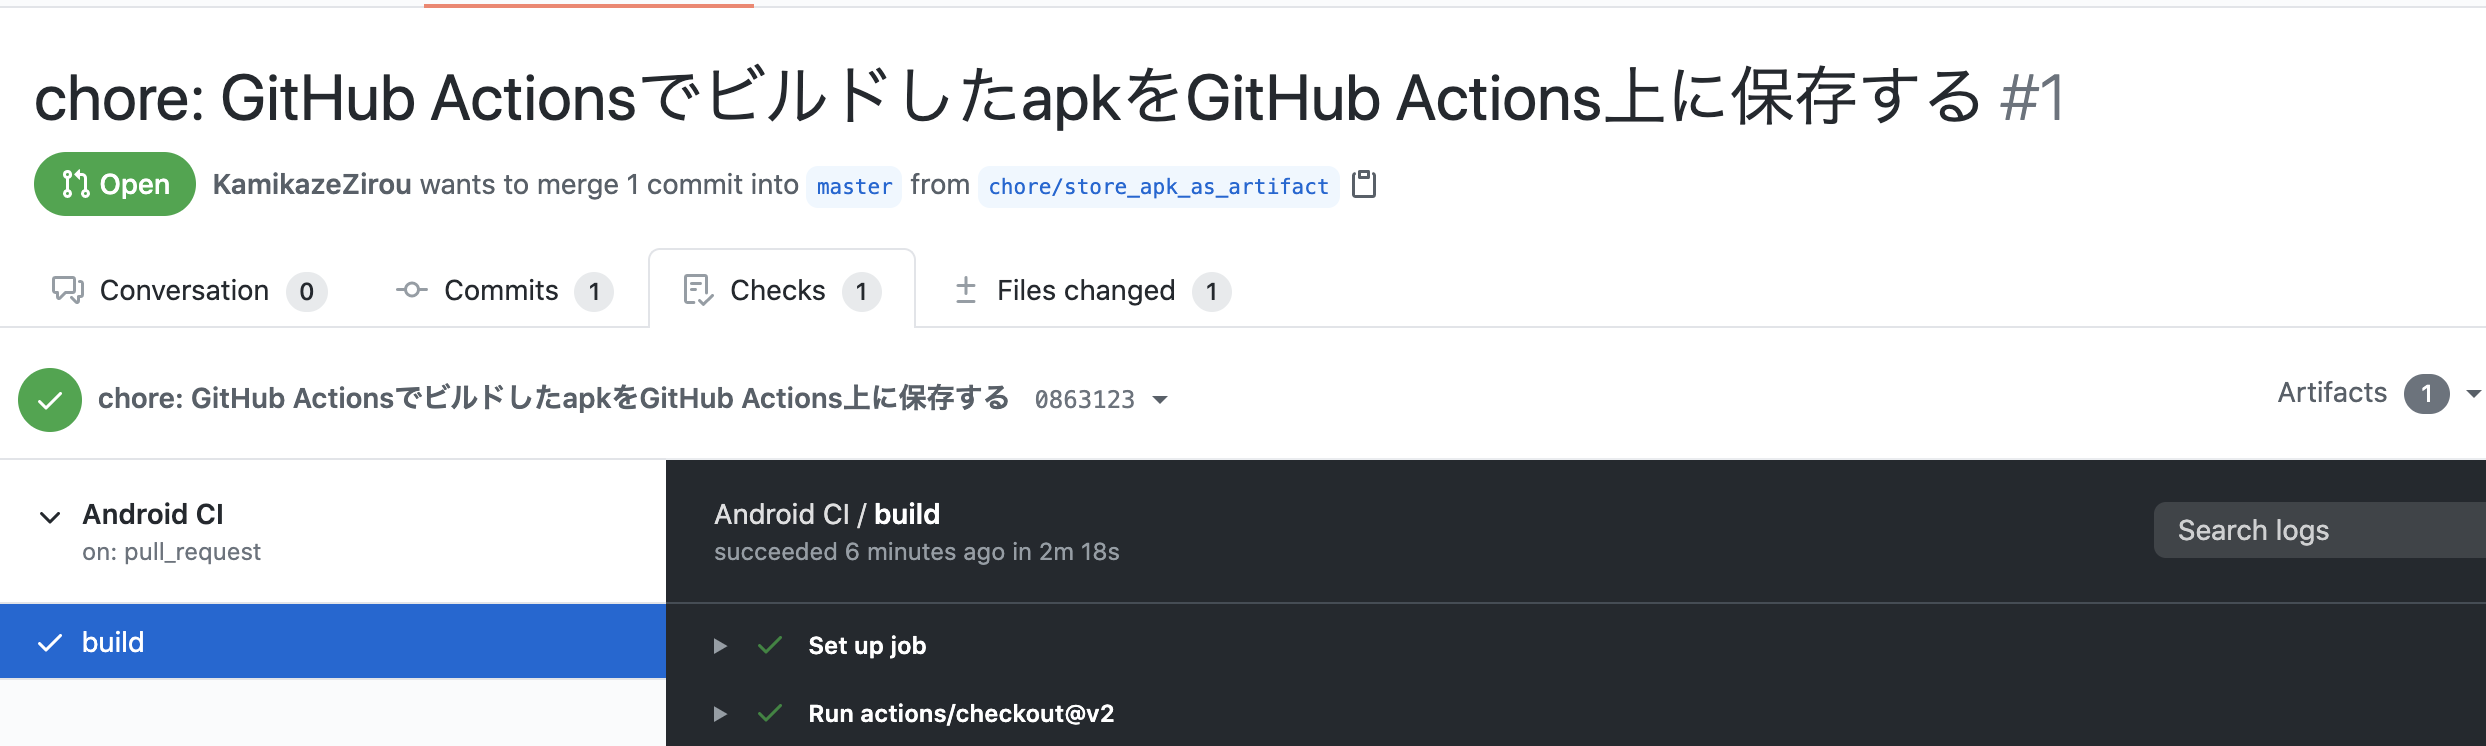The height and width of the screenshot is (746, 2486).
Task: Click the Checks checklist icon
Action: pos(698,290)
